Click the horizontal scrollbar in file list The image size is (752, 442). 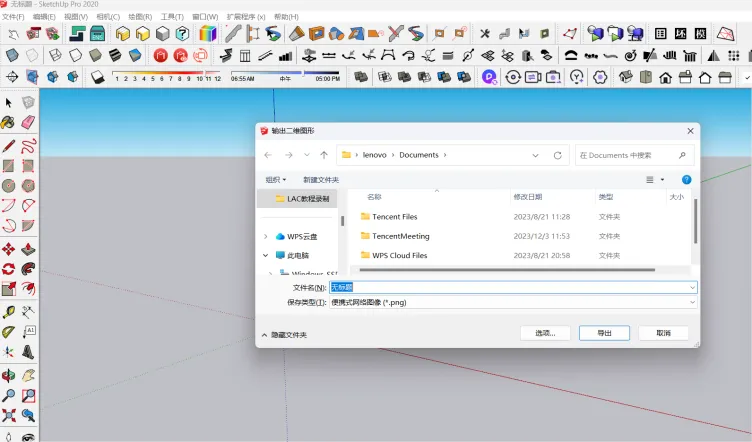click(507, 270)
